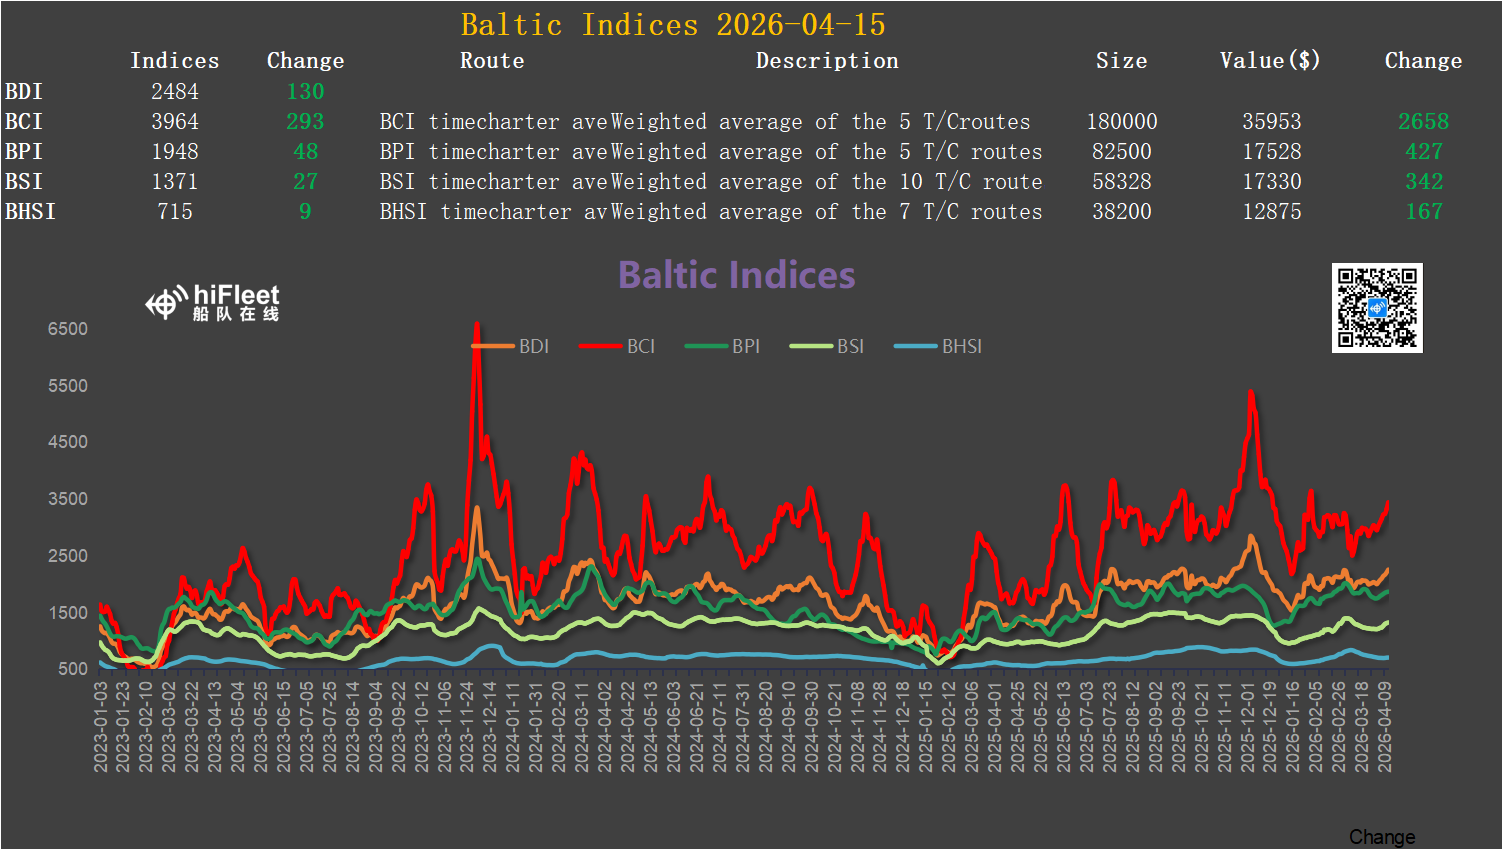The height and width of the screenshot is (849, 1503).
Task: Click the 6500 y-axis label
Action: click(68, 329)
